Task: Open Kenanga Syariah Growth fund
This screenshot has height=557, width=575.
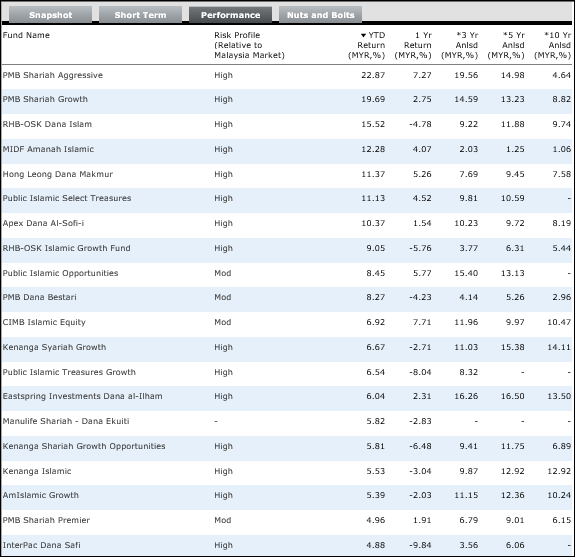Action: [54, 347]
